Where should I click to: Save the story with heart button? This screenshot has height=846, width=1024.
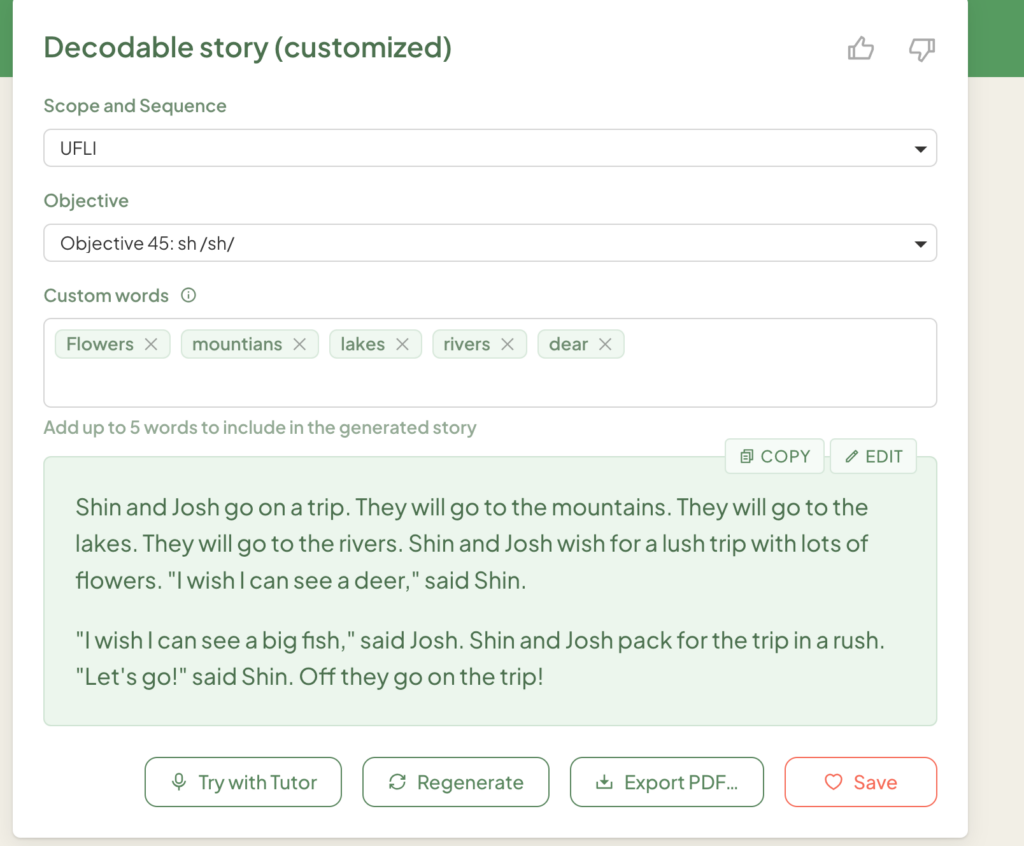click(861, 782)
